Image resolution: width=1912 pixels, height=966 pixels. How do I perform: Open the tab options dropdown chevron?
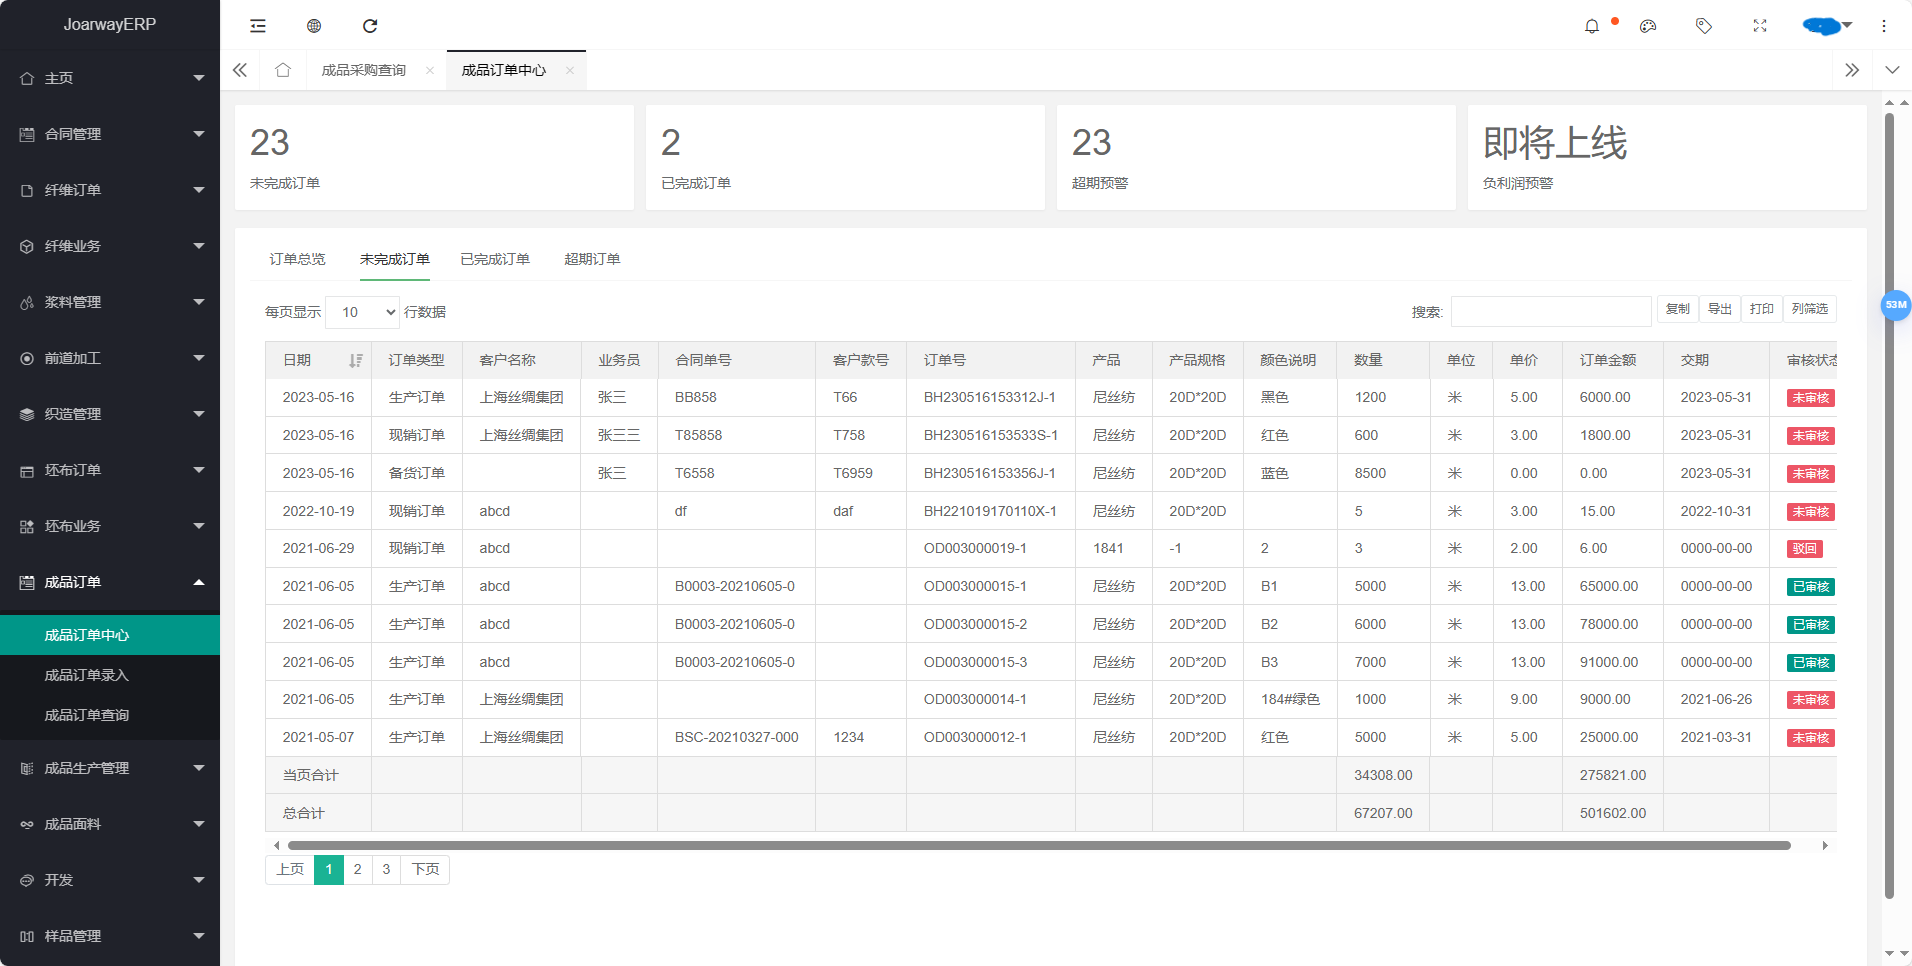[1892, 70]
